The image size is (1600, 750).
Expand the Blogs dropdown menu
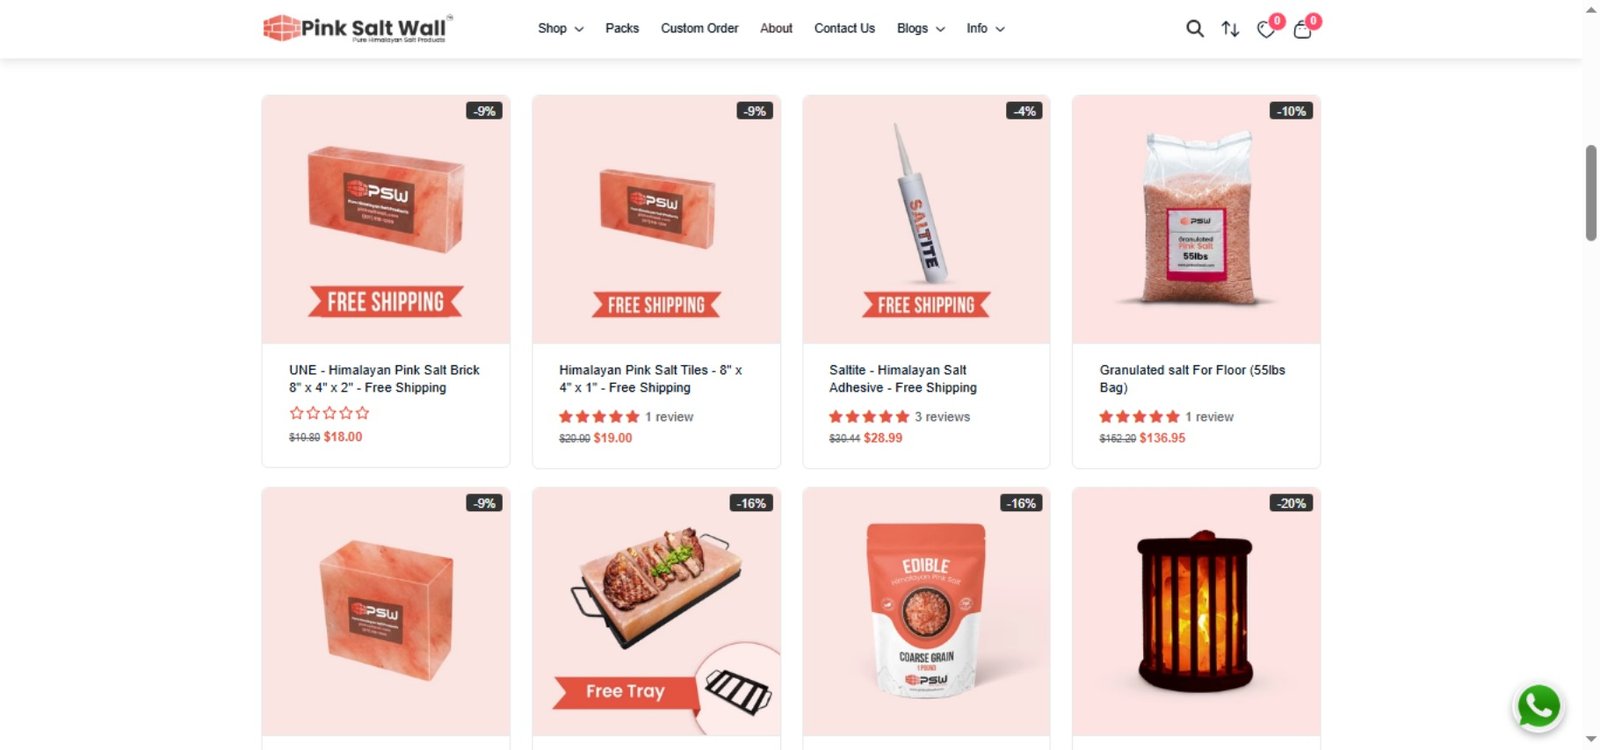point(920,28)
